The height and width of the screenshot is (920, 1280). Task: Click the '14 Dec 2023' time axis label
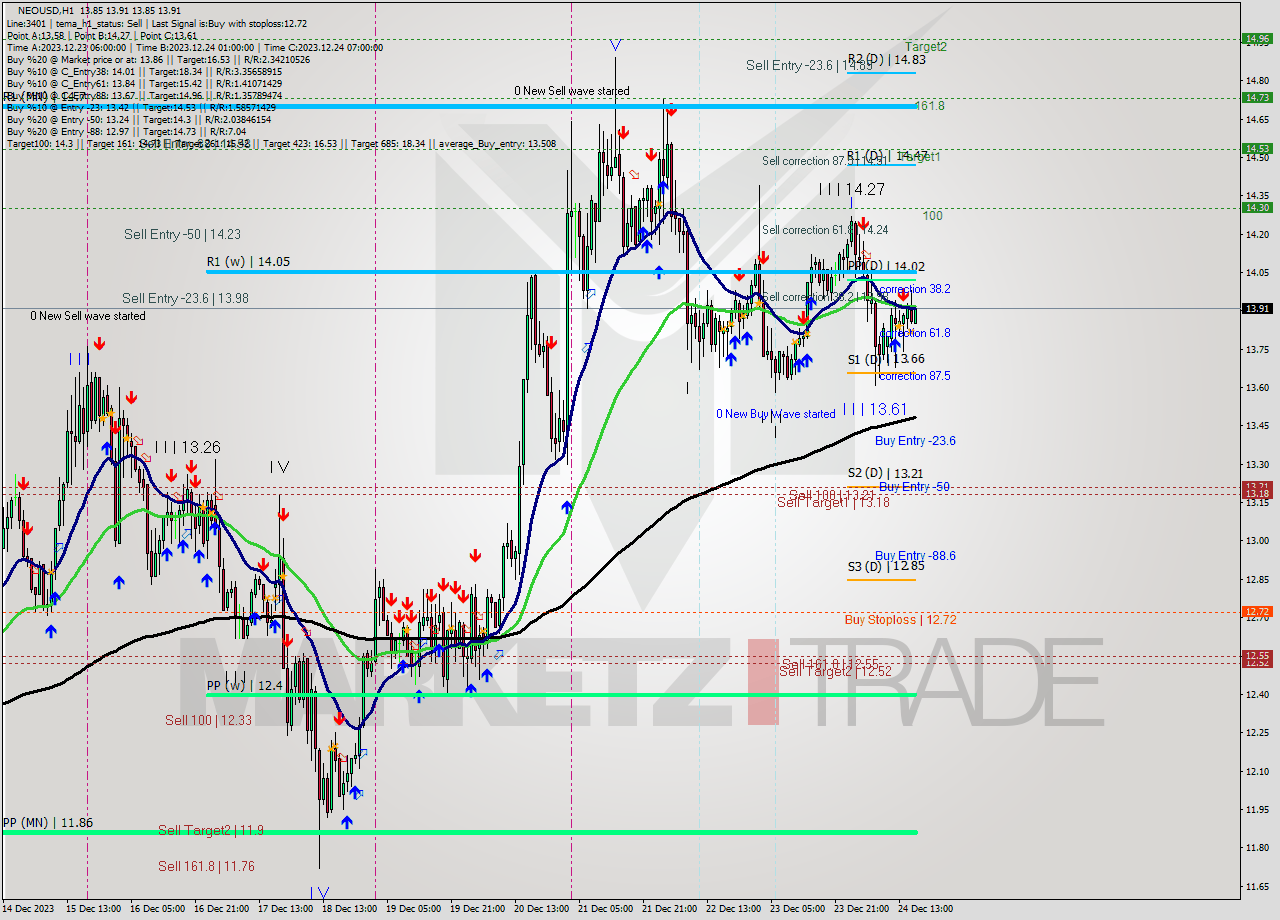click(x=30, y=909)
